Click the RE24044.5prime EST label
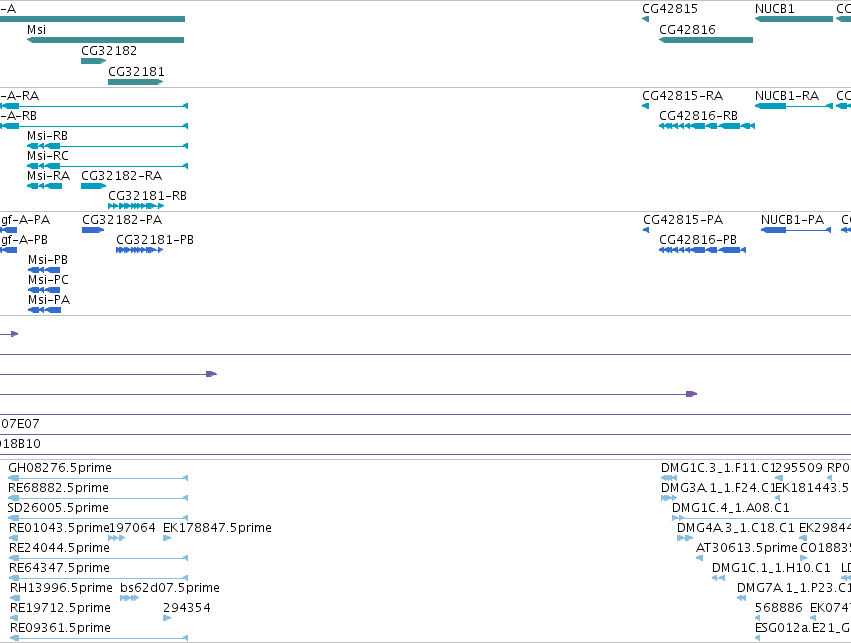 click(x=59, y=548)
